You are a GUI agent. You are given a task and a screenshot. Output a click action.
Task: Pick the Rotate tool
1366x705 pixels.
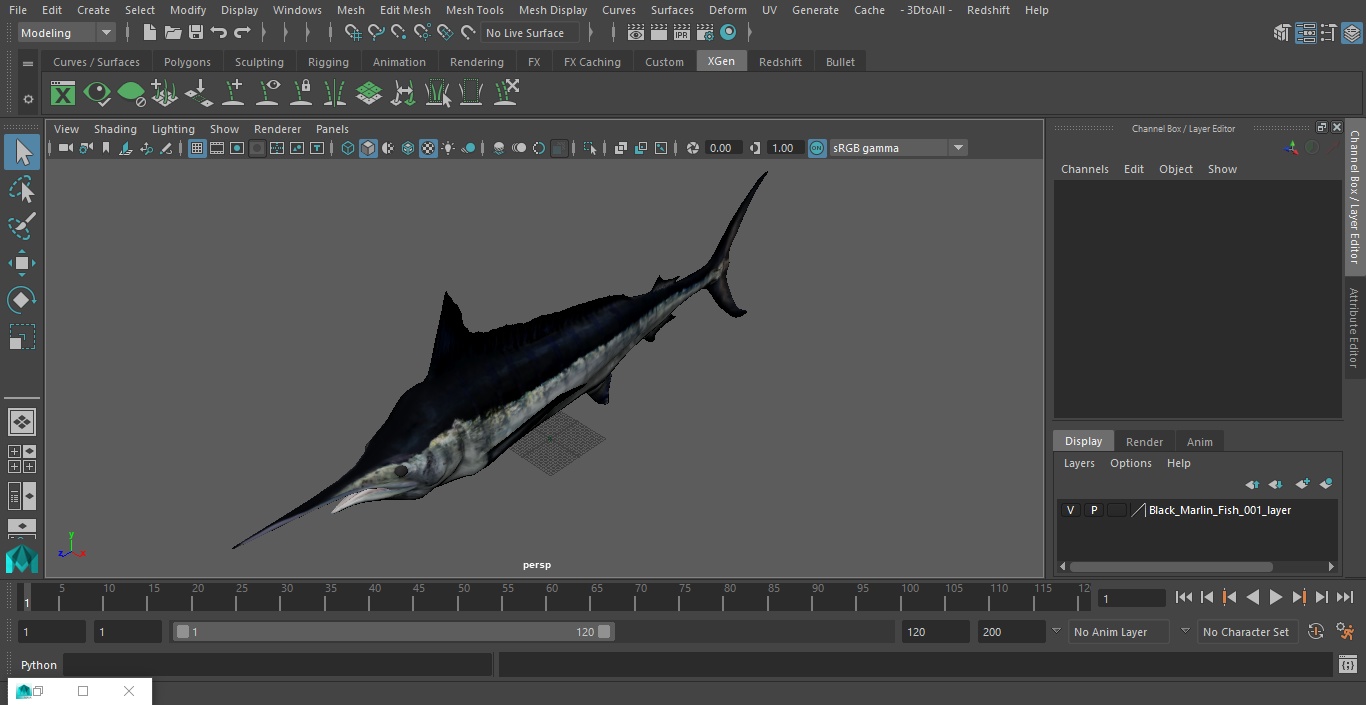[22, 300]
